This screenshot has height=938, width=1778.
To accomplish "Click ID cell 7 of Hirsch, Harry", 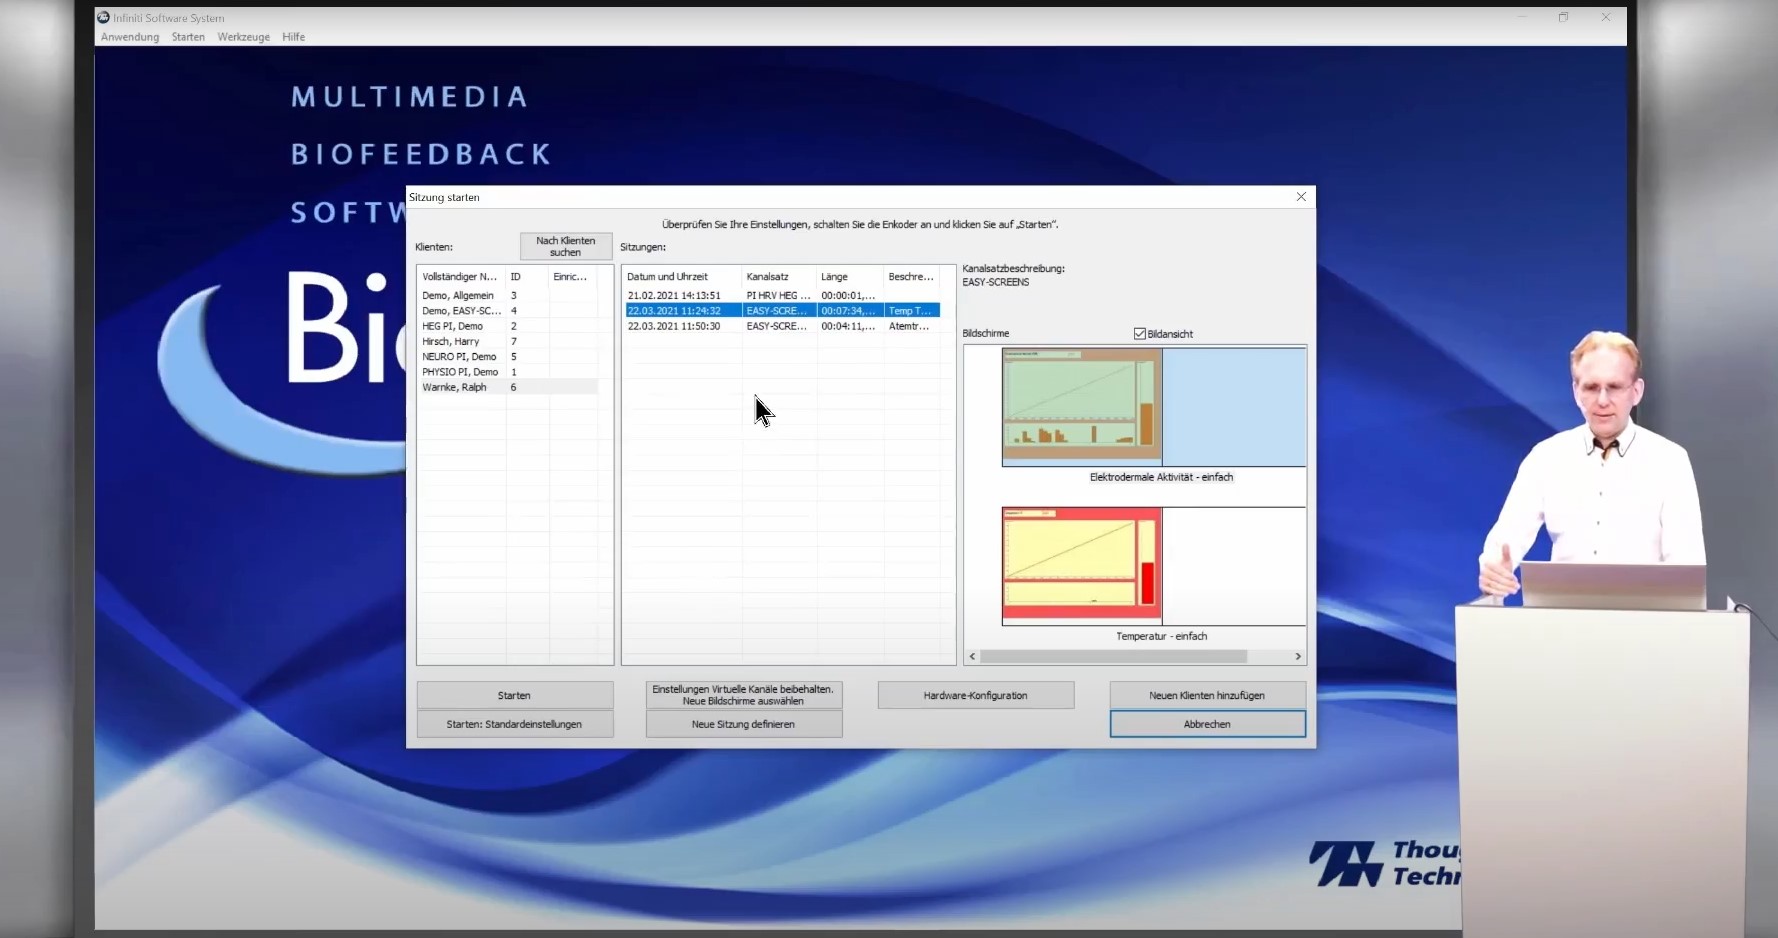I will tap(514, 341).
